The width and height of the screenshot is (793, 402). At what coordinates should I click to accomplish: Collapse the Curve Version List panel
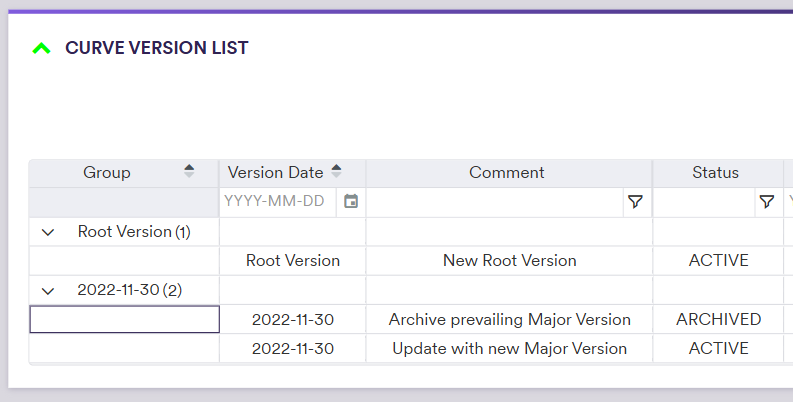point(41,48)
